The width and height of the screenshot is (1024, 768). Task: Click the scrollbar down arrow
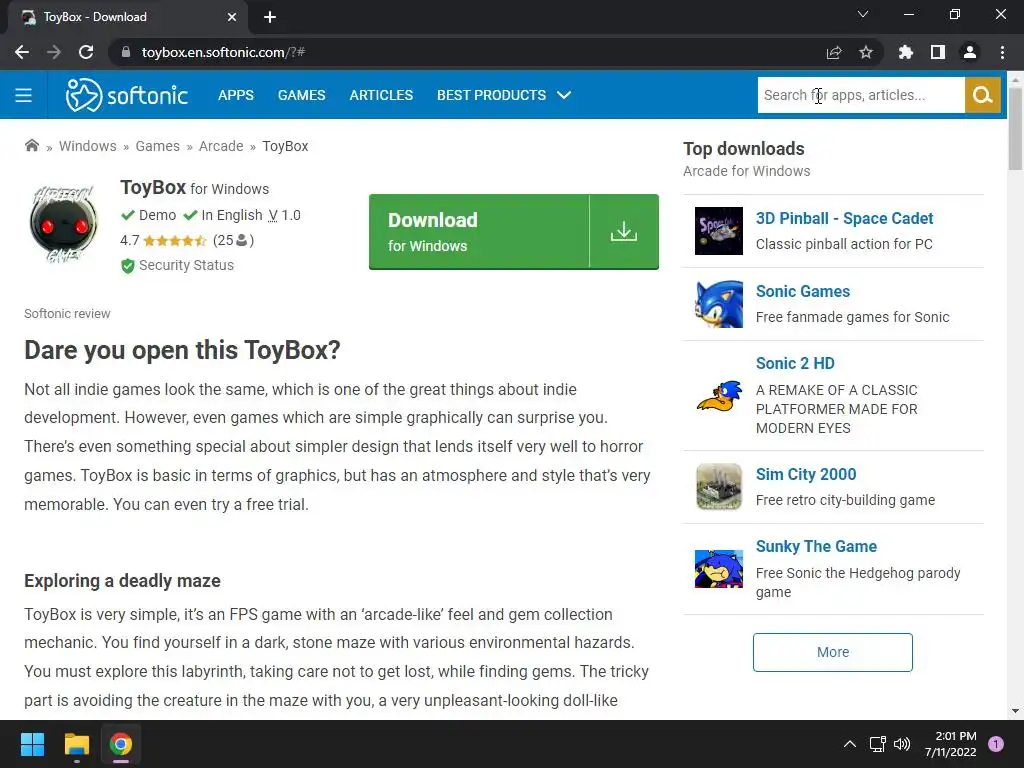coord(1015,711)
